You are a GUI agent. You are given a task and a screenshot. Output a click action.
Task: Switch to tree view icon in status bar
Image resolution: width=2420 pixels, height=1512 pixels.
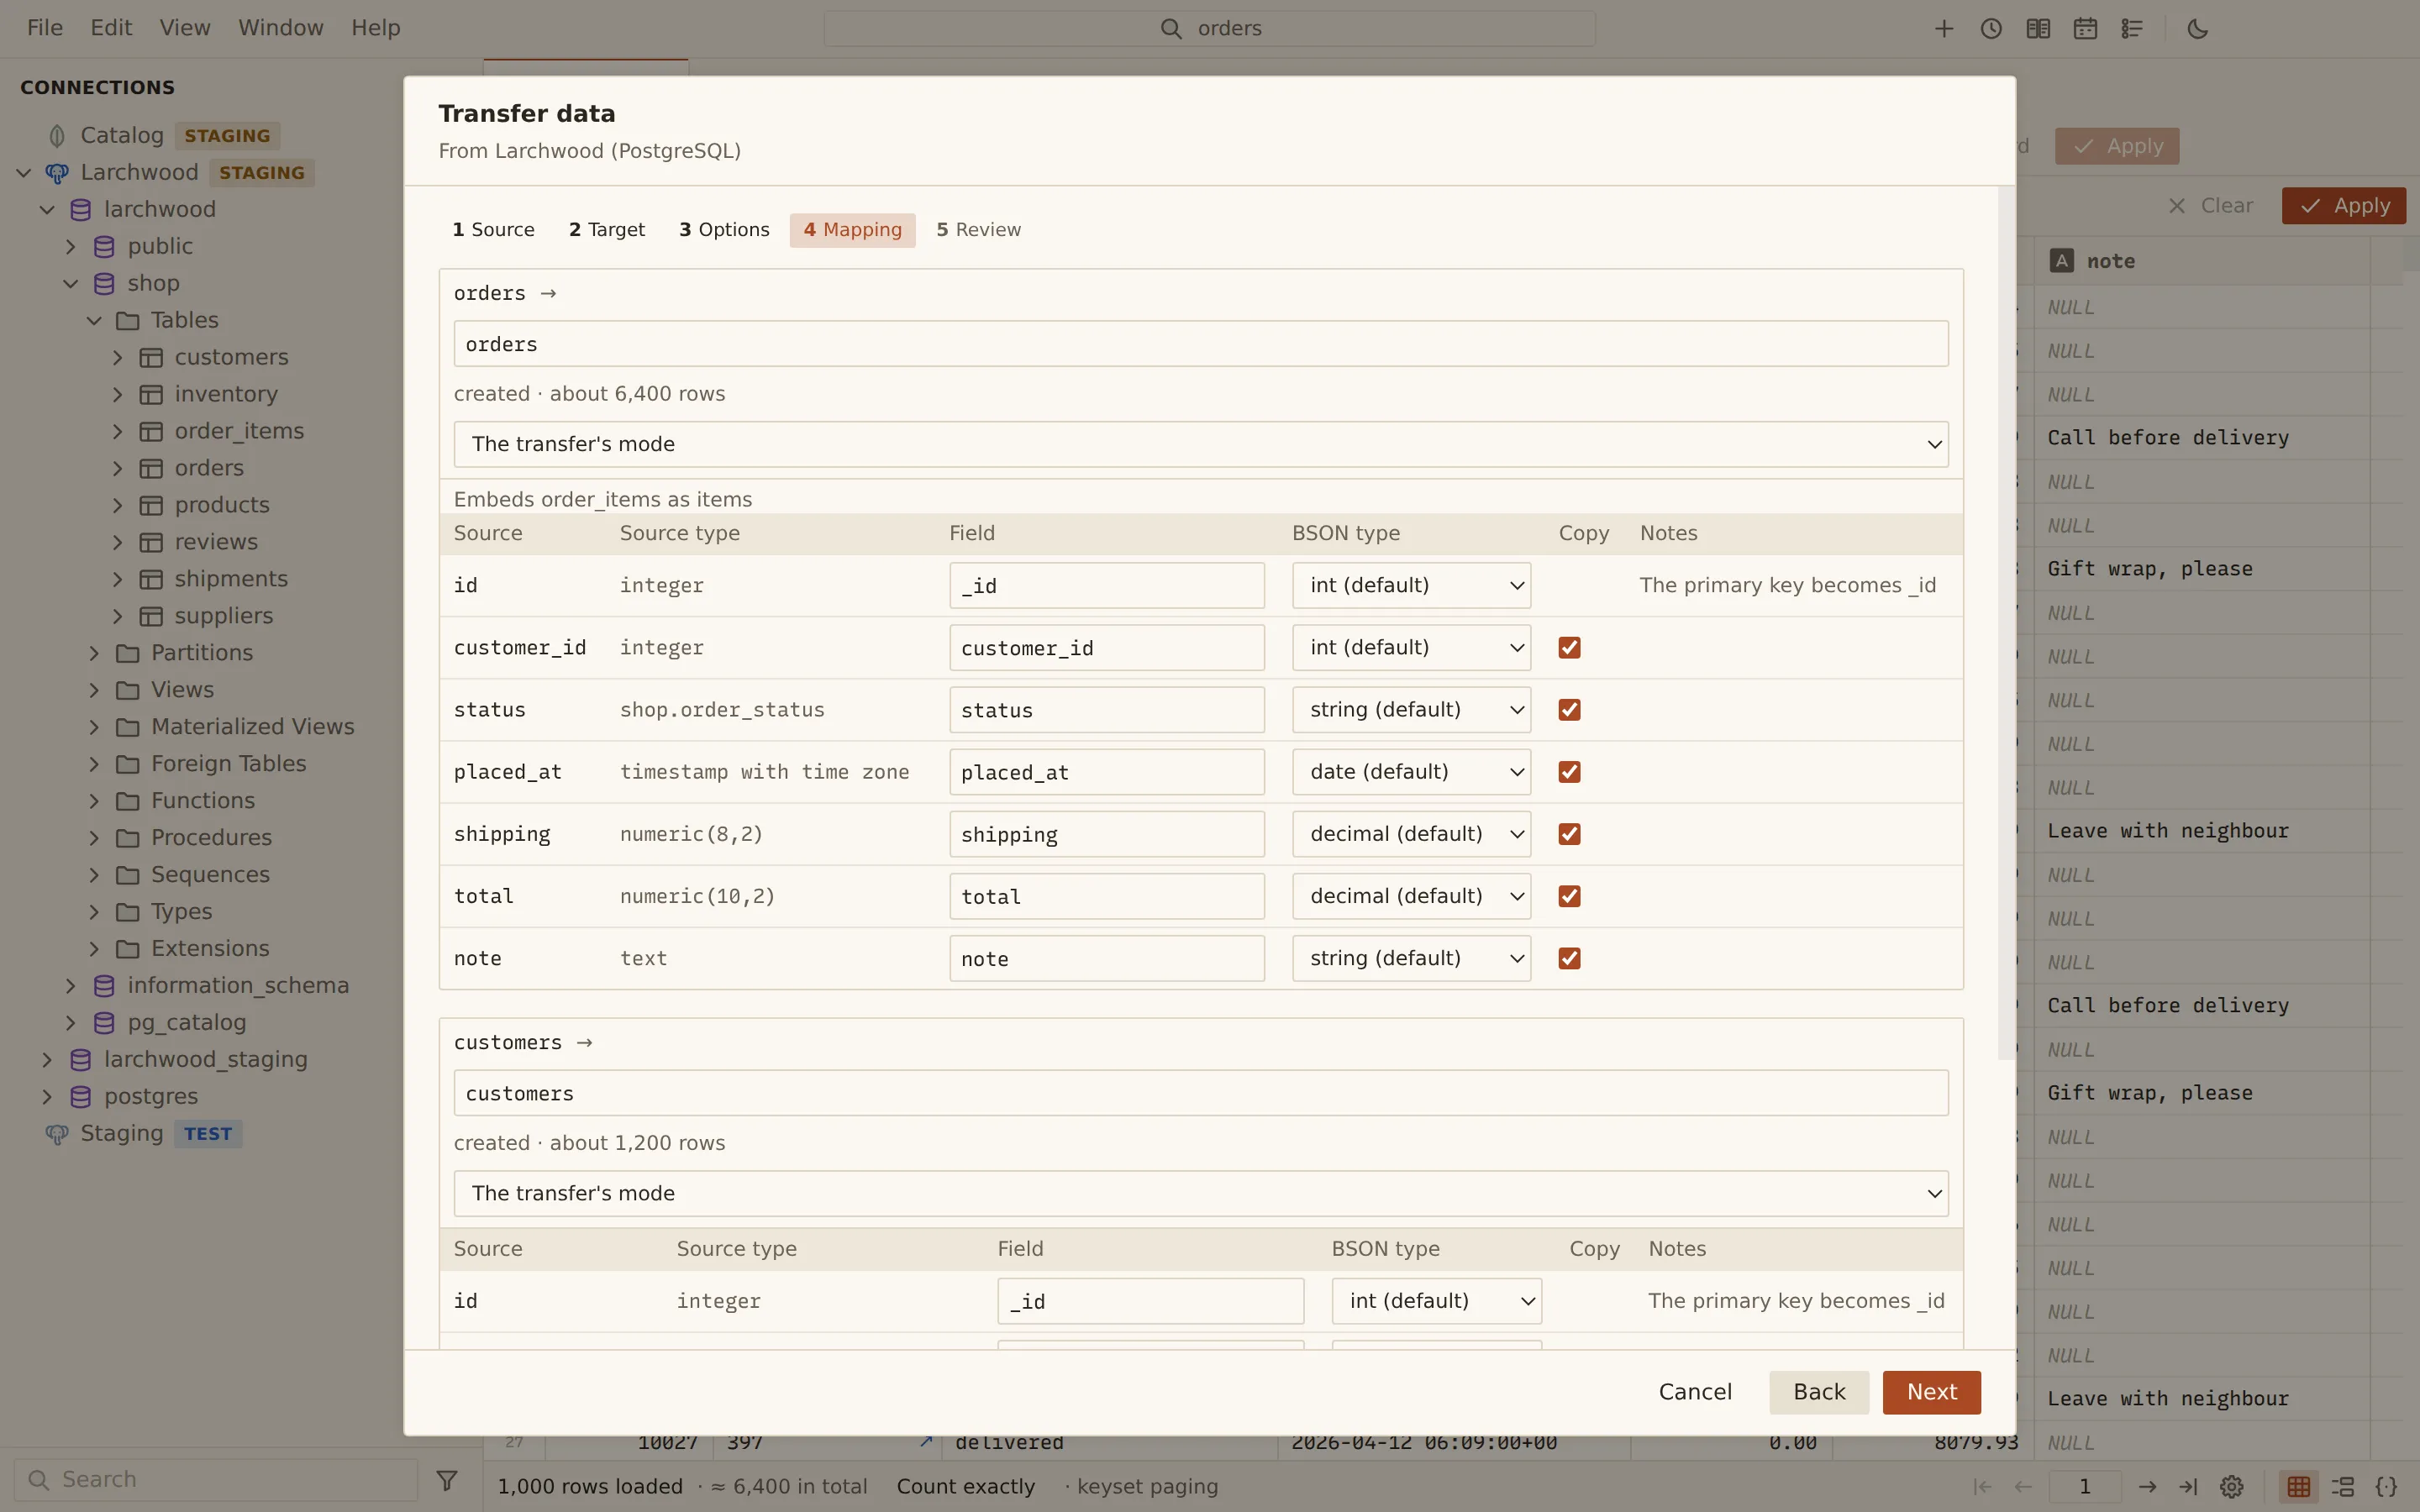point(2342,1487)
